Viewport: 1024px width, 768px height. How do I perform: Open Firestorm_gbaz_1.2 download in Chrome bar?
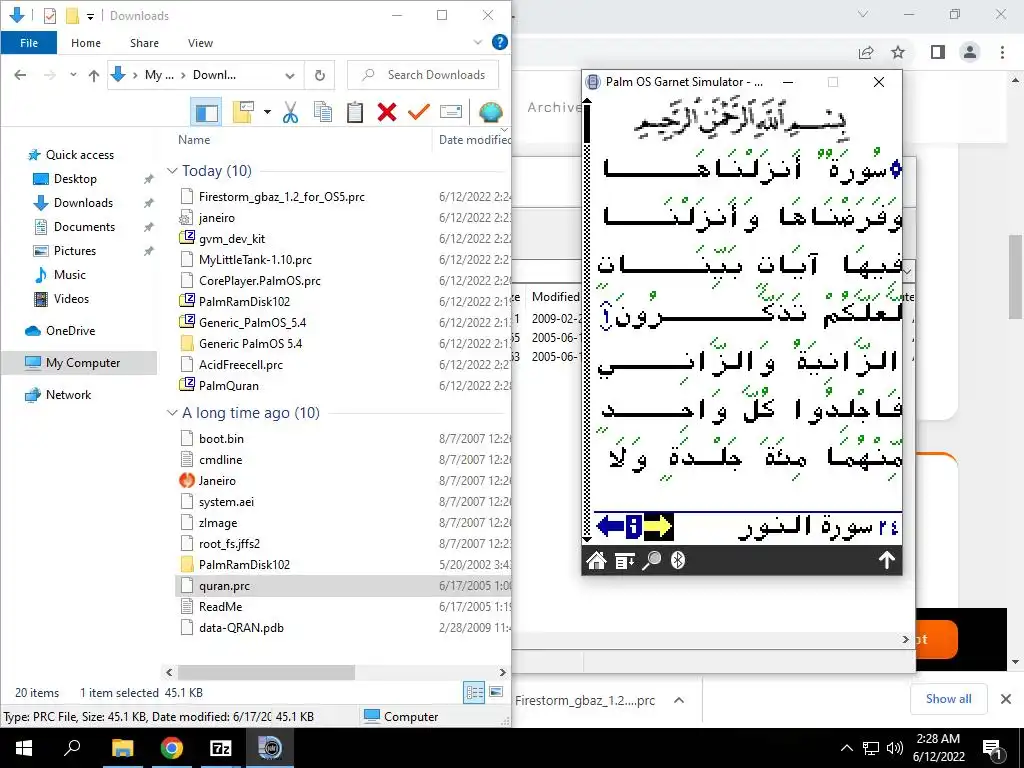(585, 701)
